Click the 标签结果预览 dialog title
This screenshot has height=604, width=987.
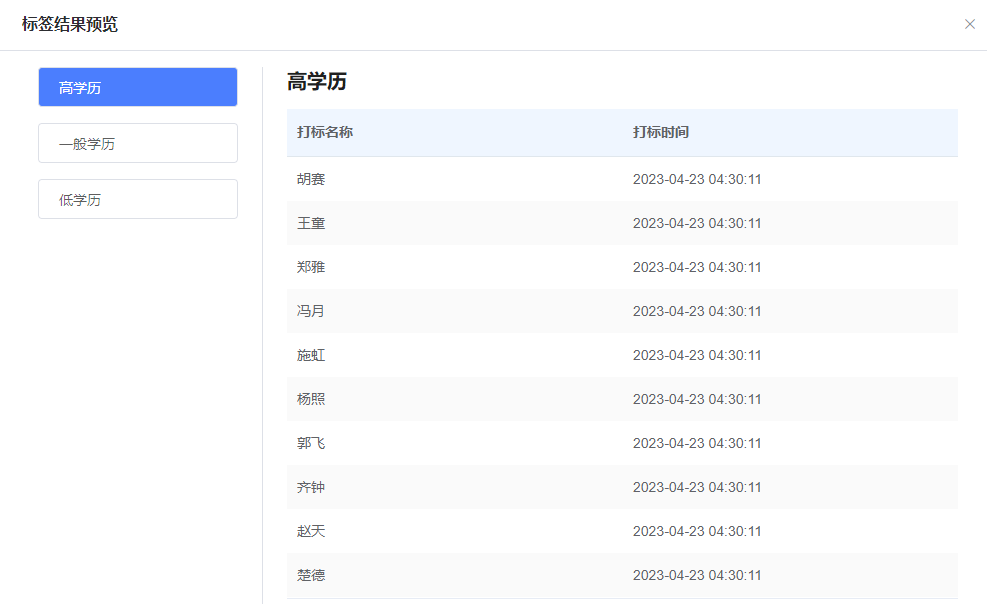(x=70, y=25)
